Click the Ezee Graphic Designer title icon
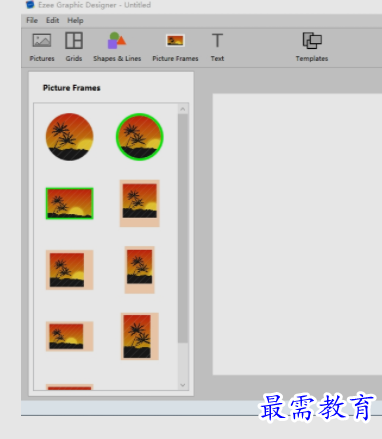 tap(30, 5)
